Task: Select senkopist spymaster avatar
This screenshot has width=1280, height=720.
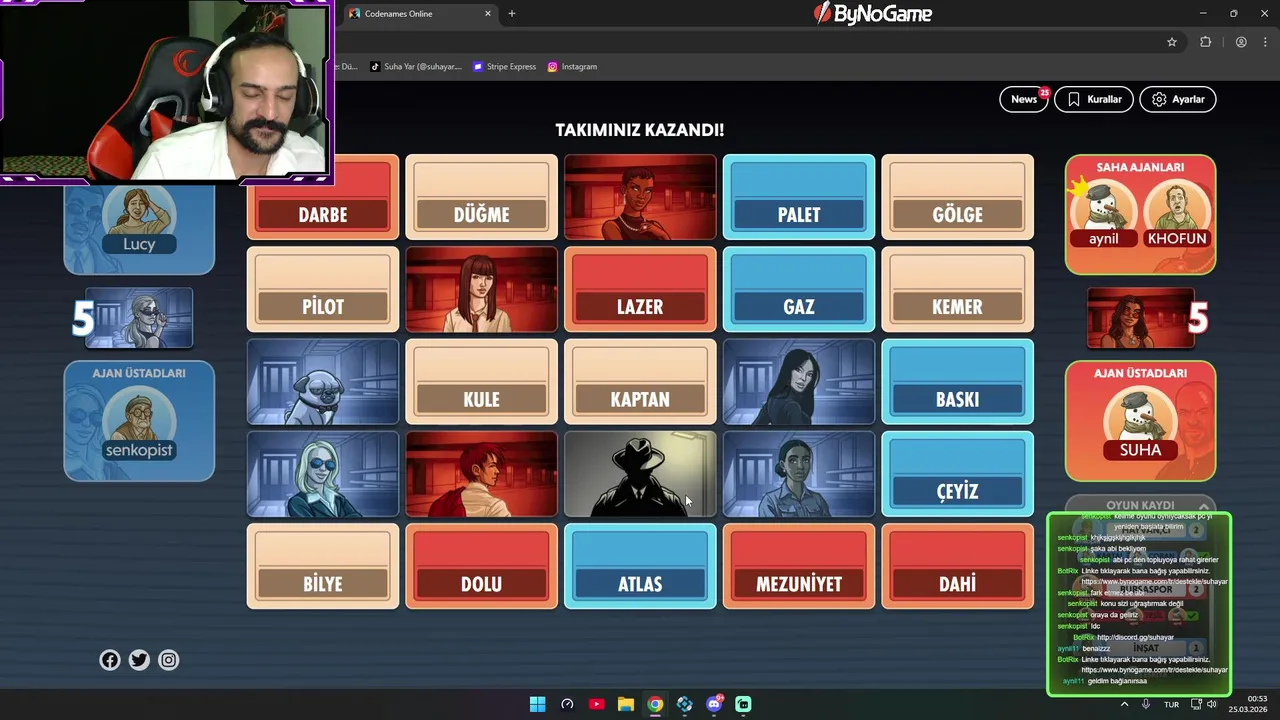Action: (139, 422)
